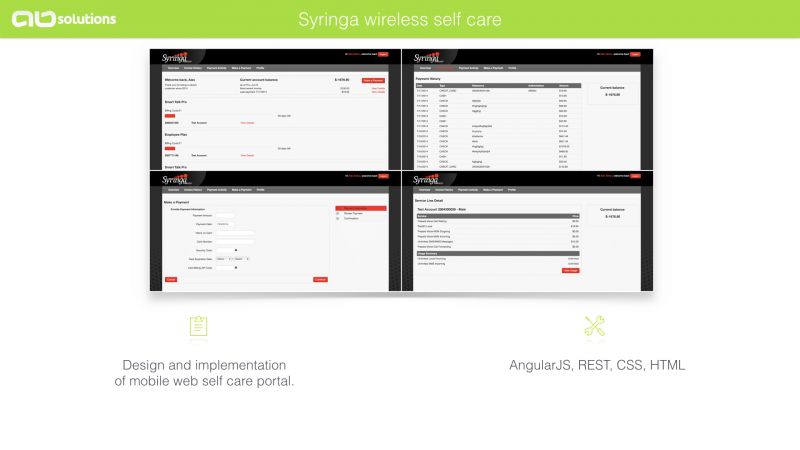
Task: Click Current balance box in the Service Line Detail screenshot
Action: [612, 215]
